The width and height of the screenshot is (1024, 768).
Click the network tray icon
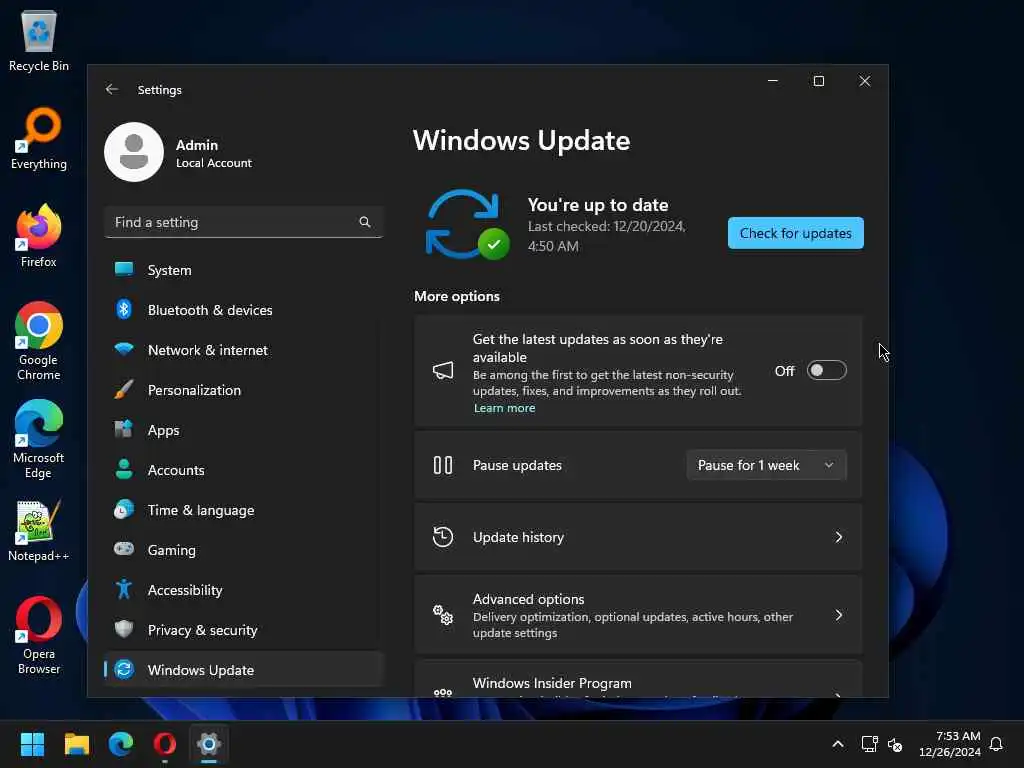pyautogui.click(x=869, y=744)
